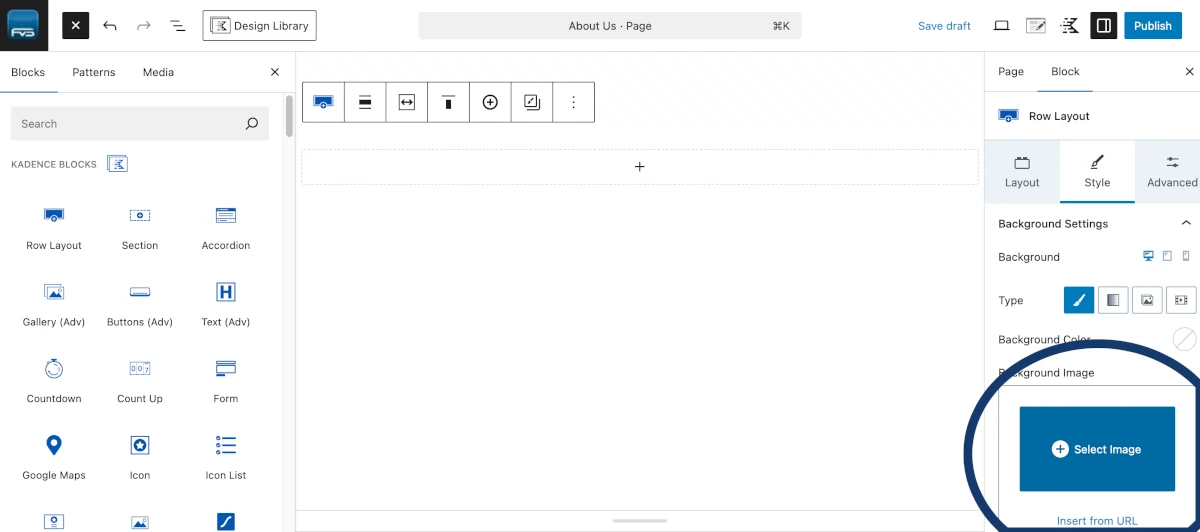Choose video background type

coord(1181,300)
